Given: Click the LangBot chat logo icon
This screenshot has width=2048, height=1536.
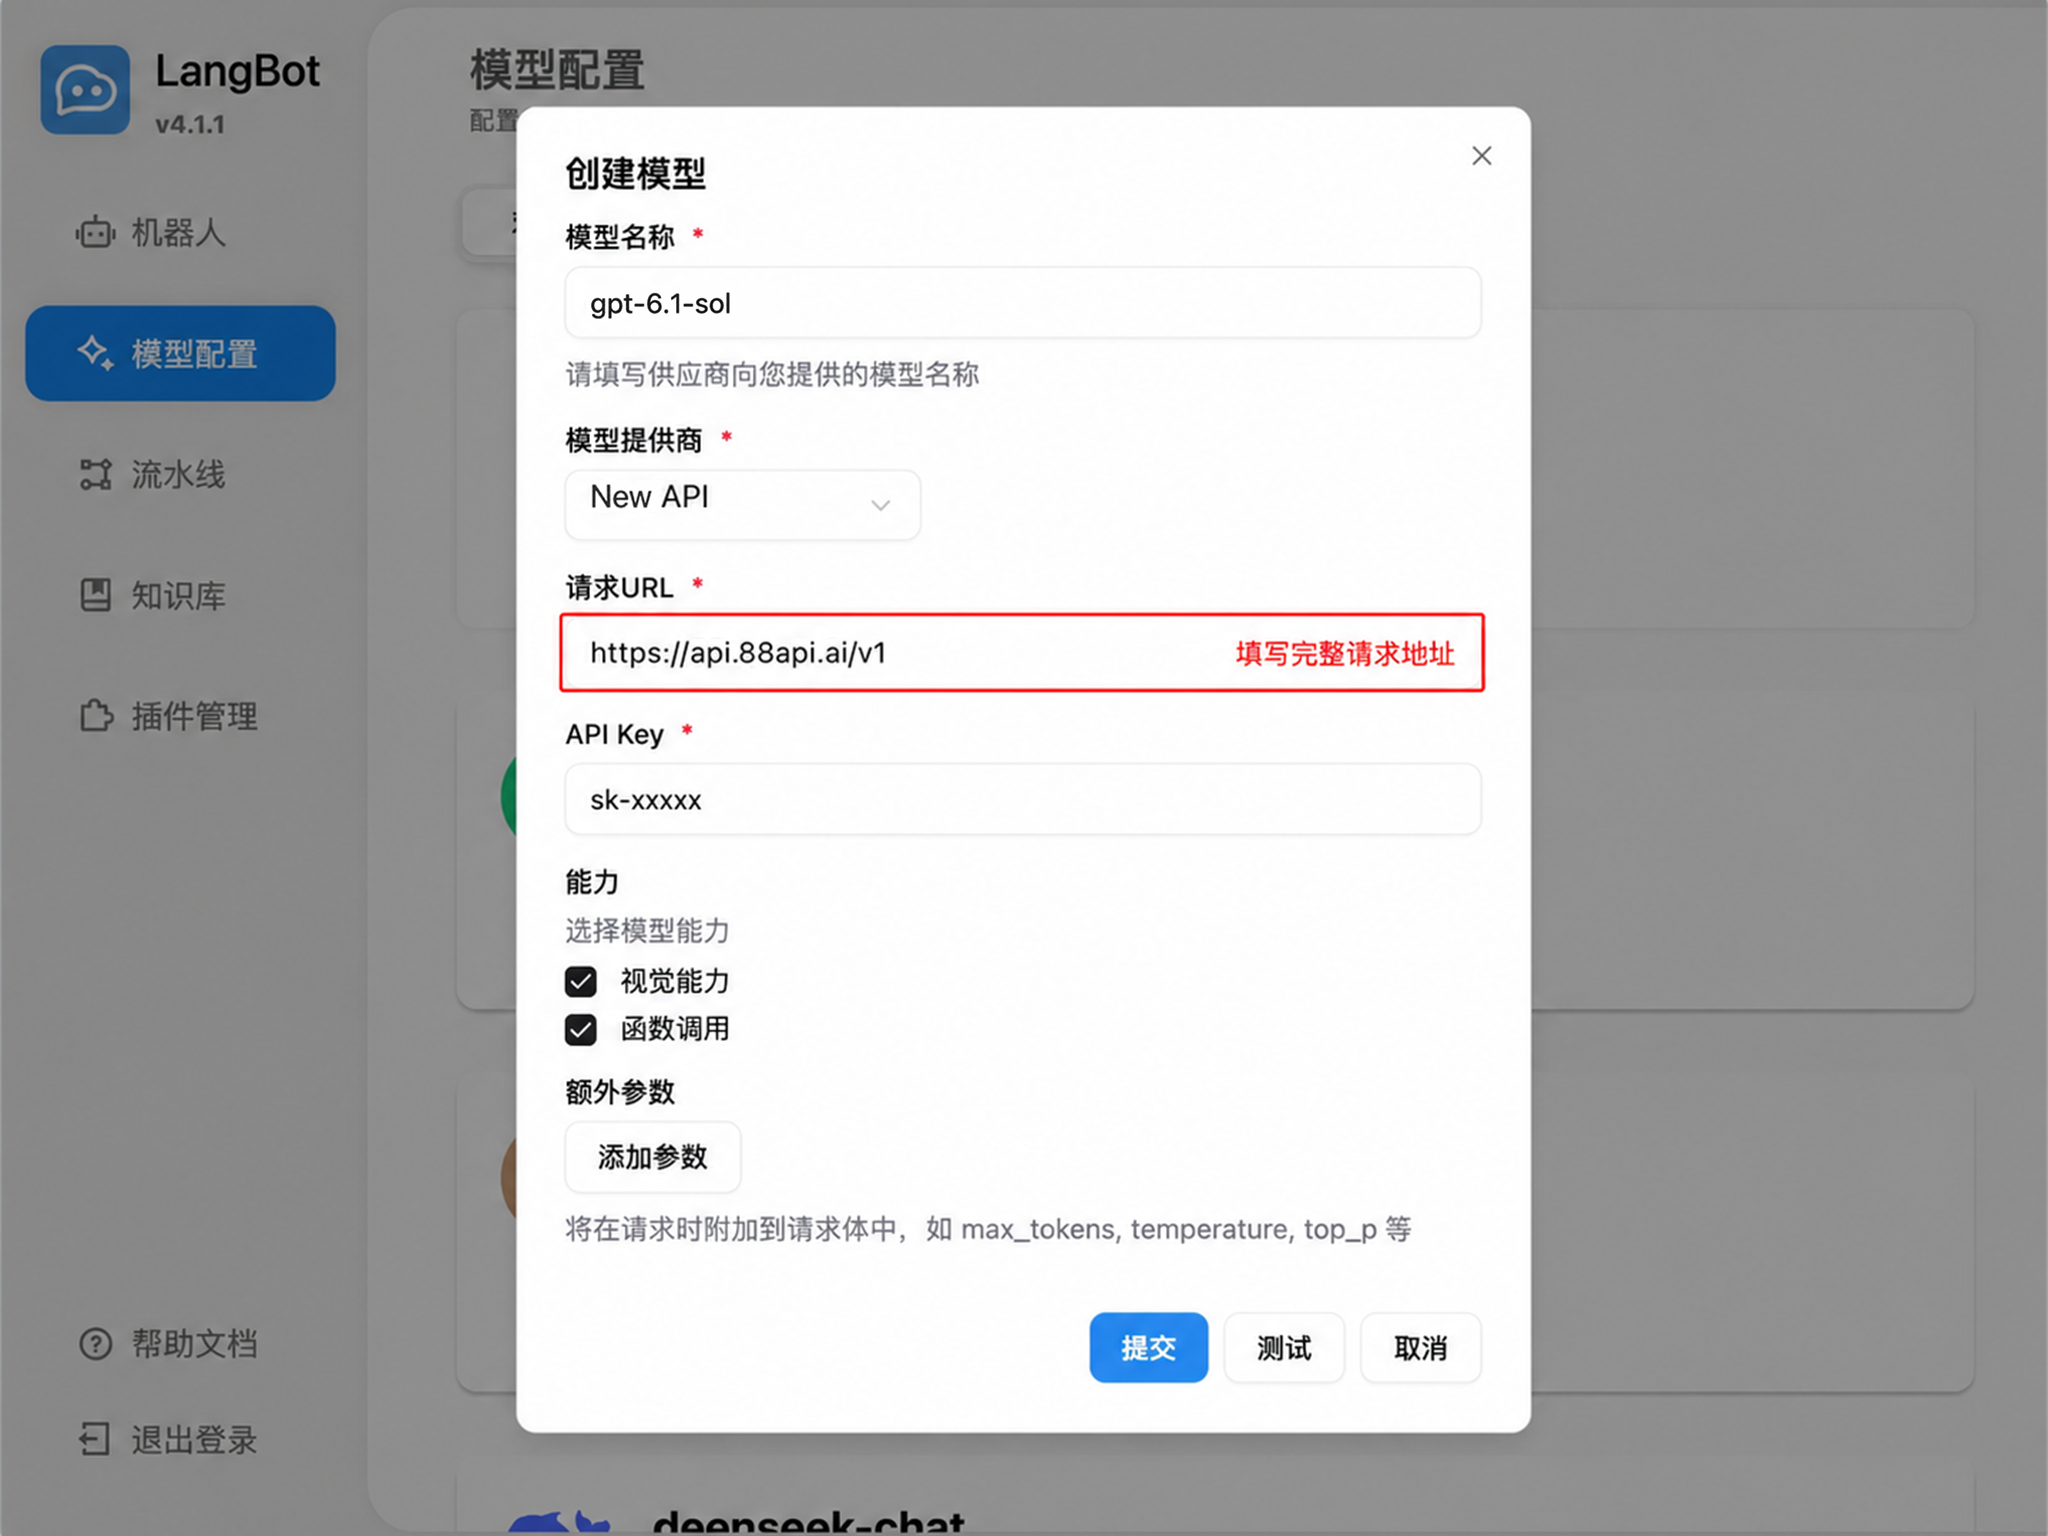Looking at the screenshot, I should coord(85,90).
